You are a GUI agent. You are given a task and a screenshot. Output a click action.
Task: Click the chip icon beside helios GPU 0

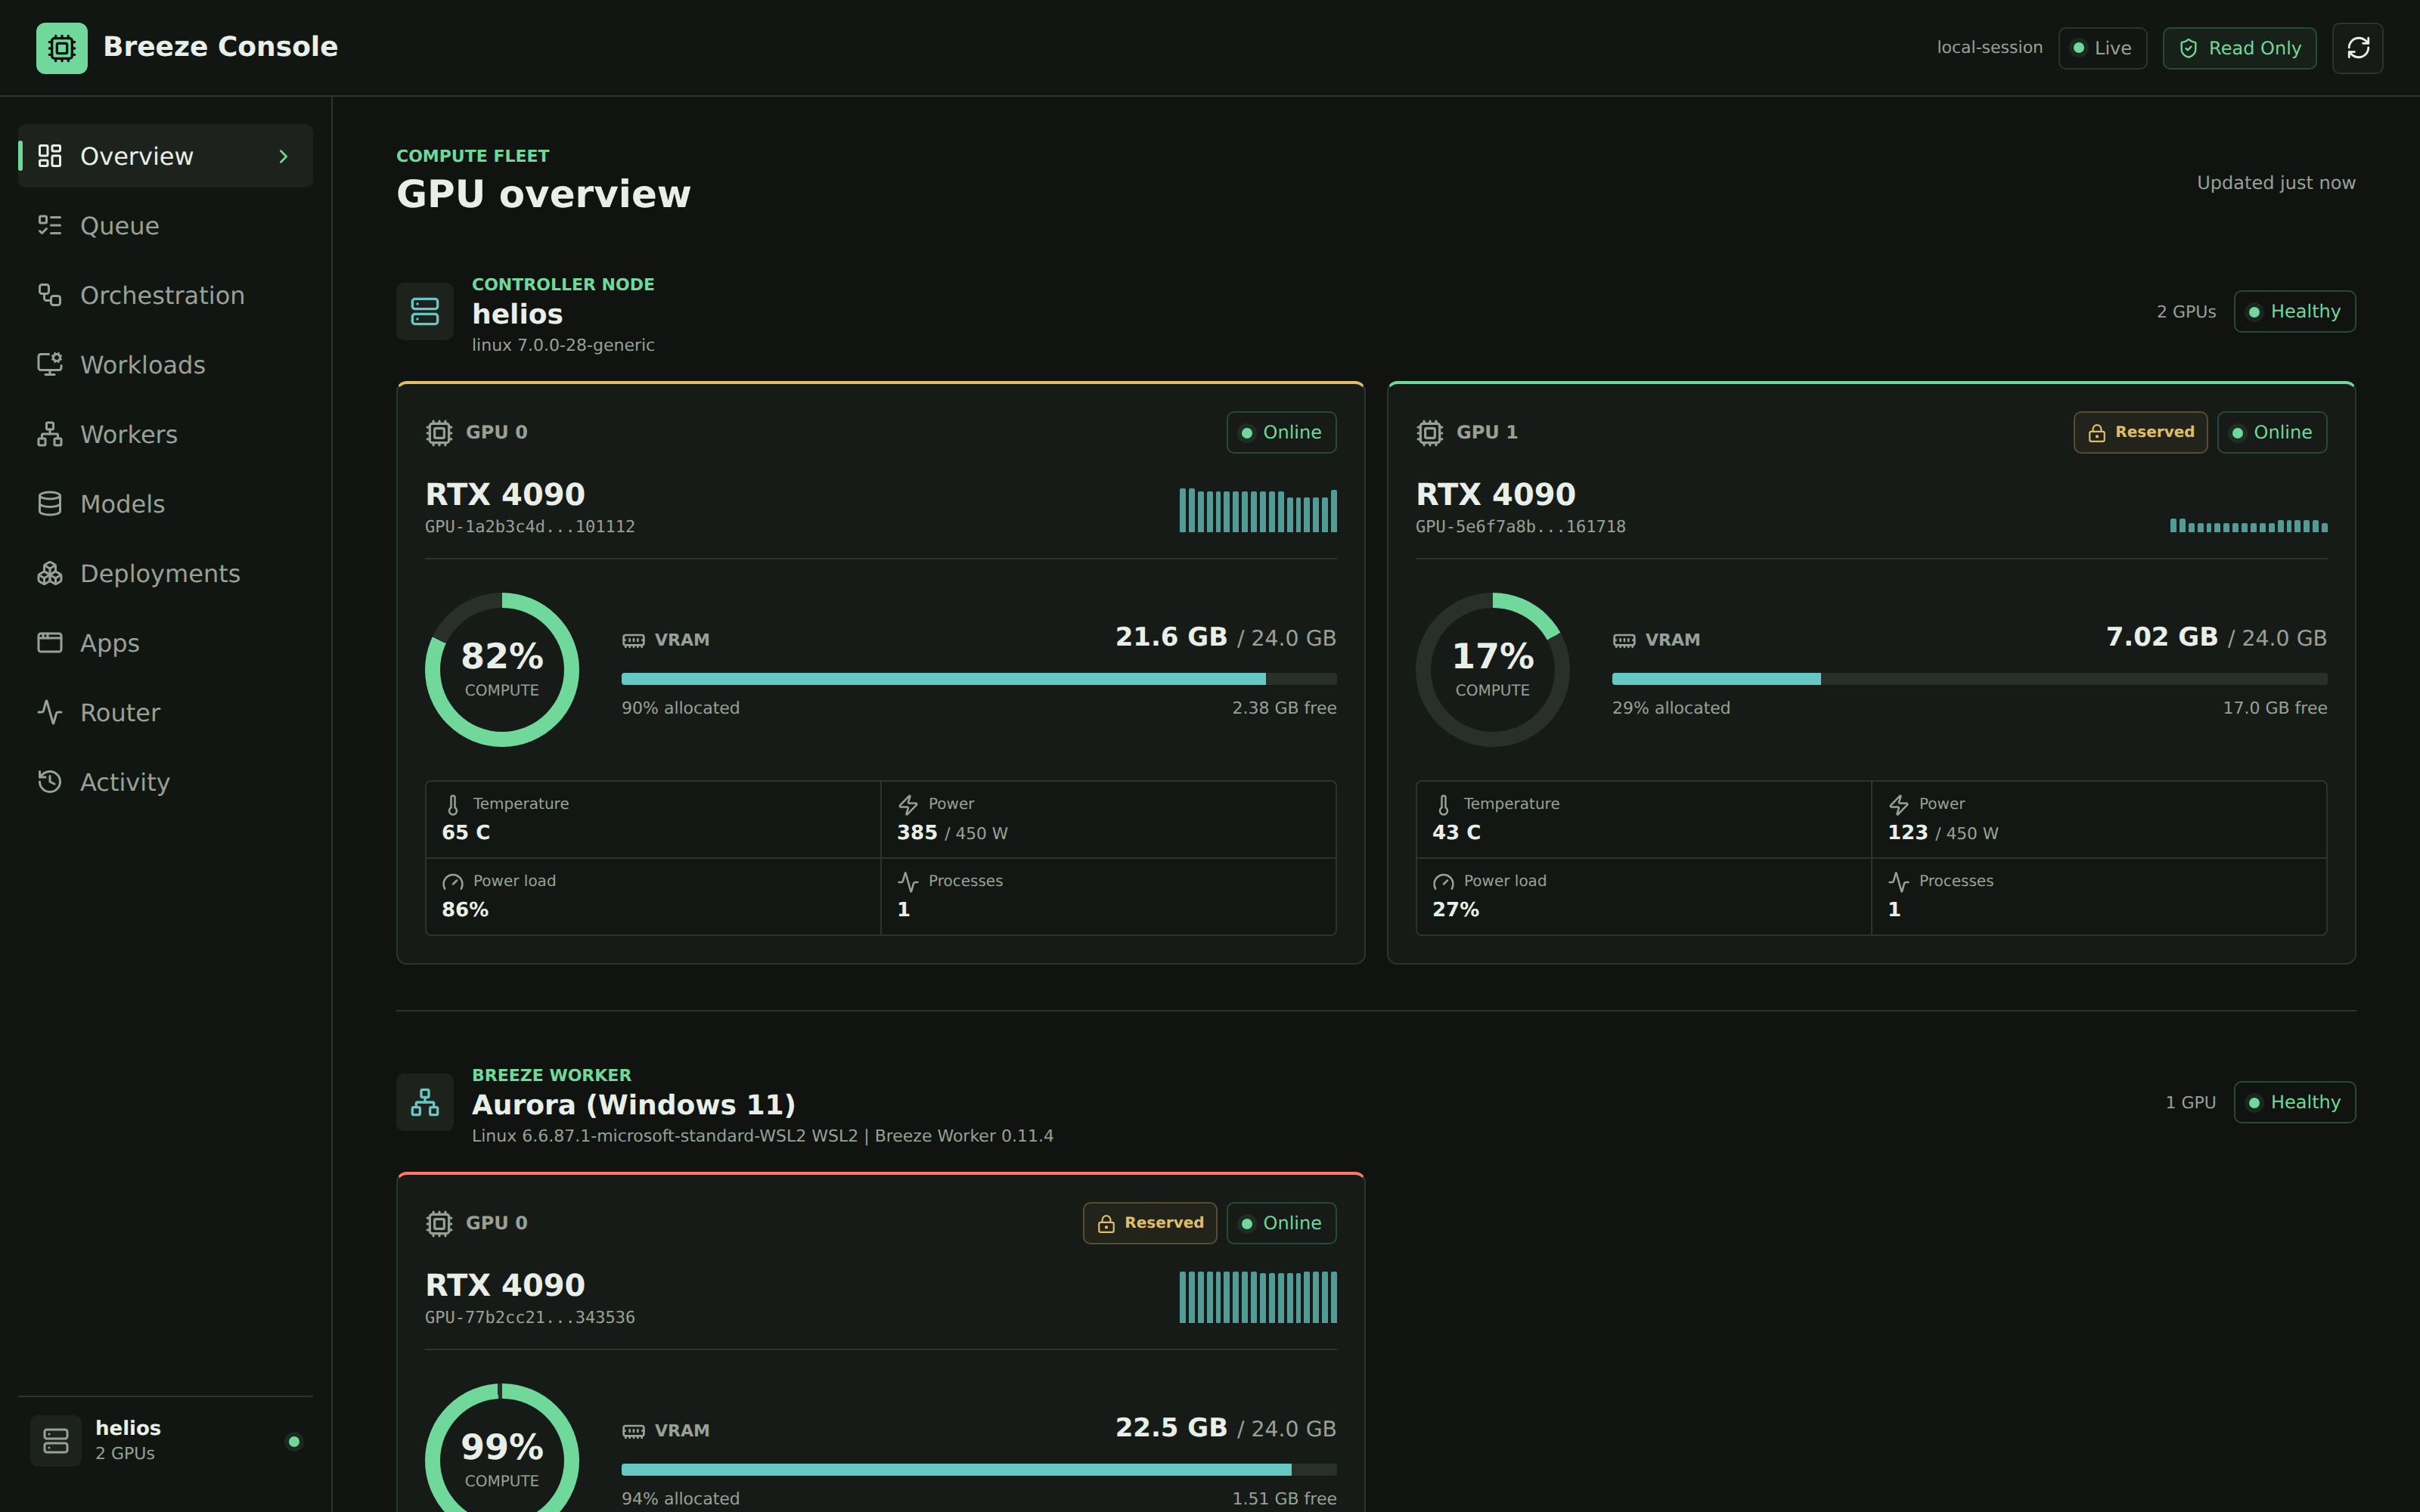[x=439, y=432]
